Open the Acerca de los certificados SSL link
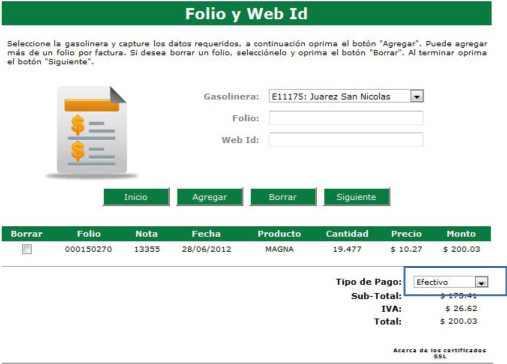 (440, 353)
